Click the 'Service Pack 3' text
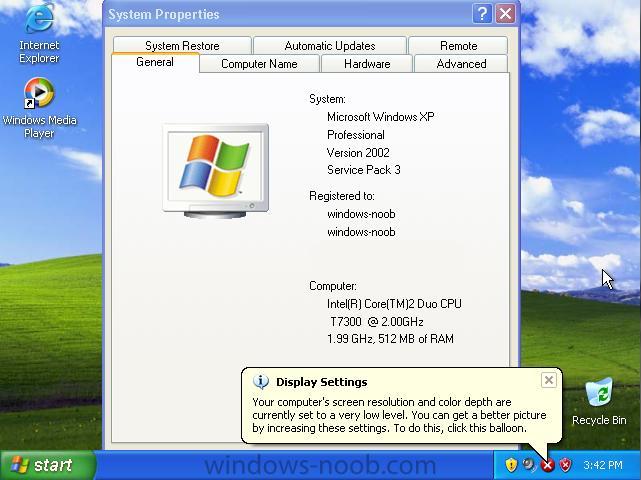 click(x=363, y=170)
